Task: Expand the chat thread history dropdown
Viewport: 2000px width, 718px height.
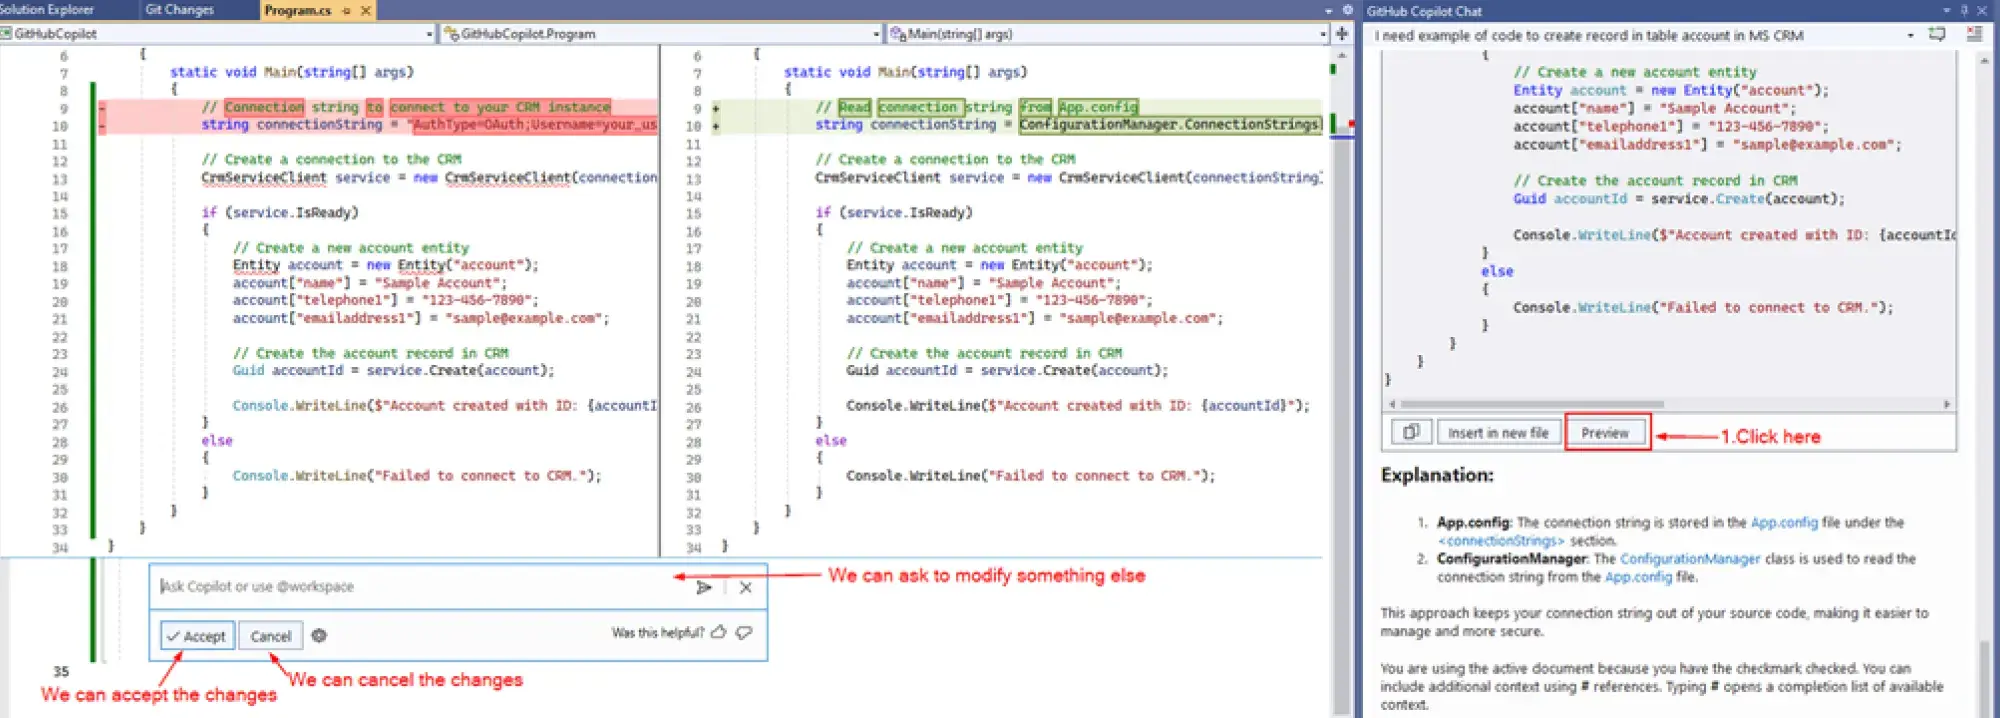Action: tap(1910, 35)
